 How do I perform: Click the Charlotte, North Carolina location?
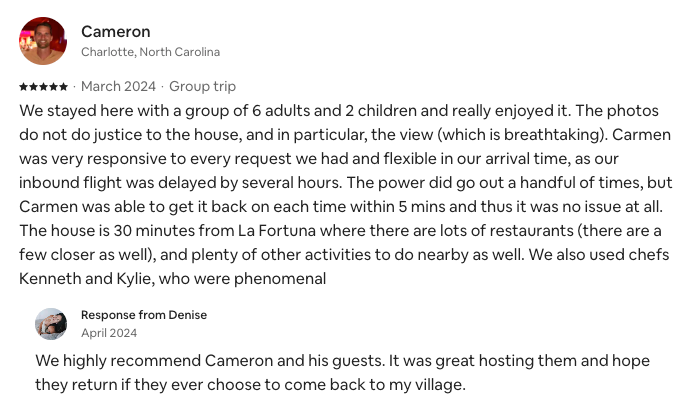tap(150, 52)
